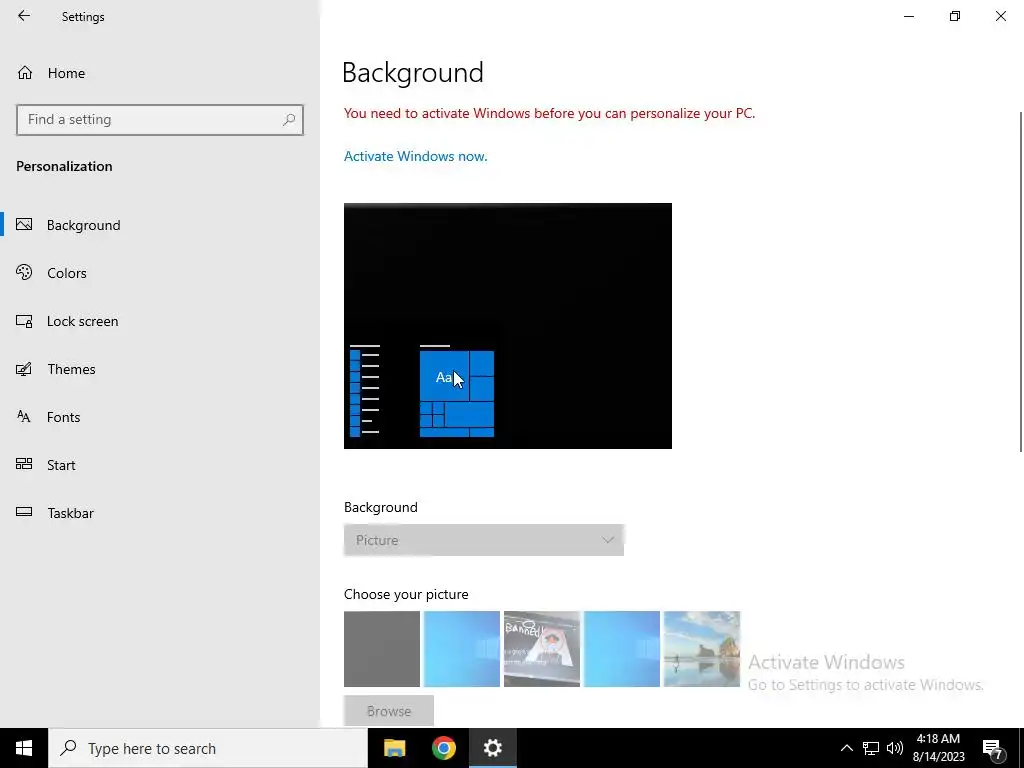The height and width of the screenshot is (768, 1024).
Task: Open File Explorer from the taskbar
Action: point(394,748)
